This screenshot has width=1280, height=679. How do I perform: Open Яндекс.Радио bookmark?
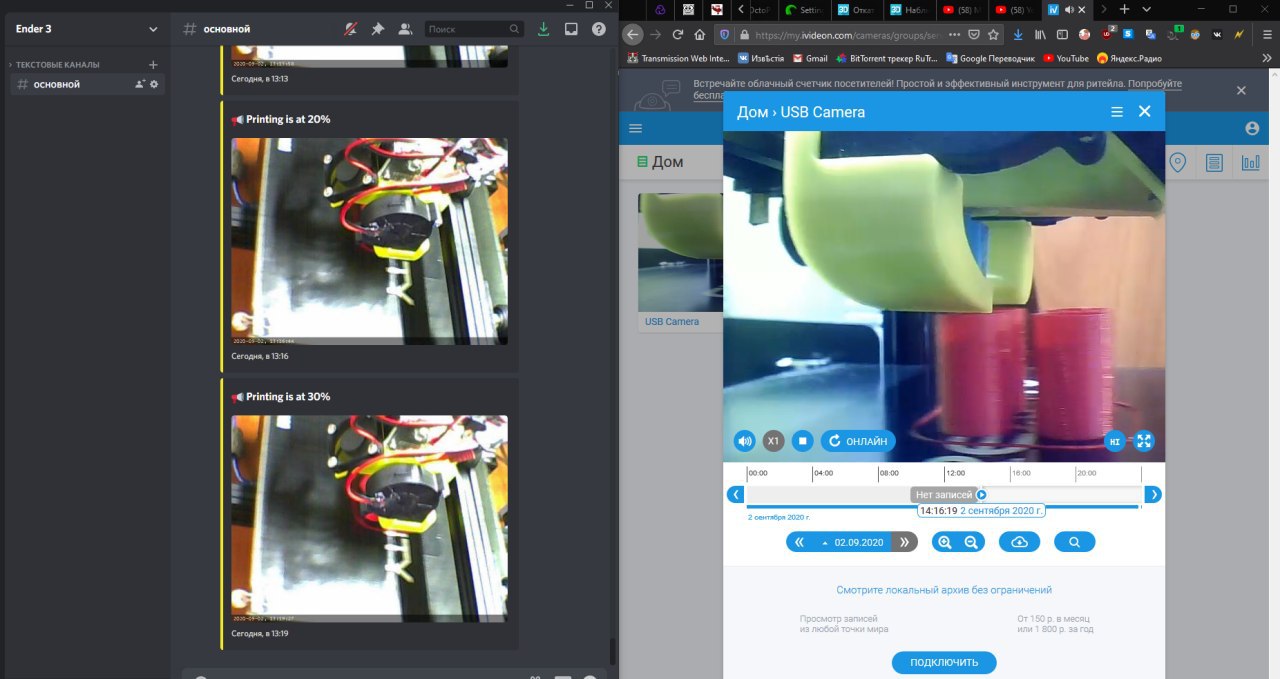1129,58
